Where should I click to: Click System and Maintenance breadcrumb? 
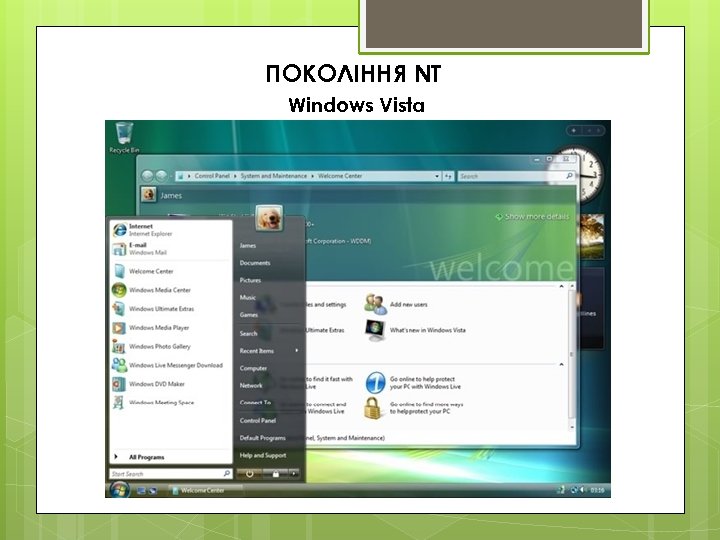(274, 176)
